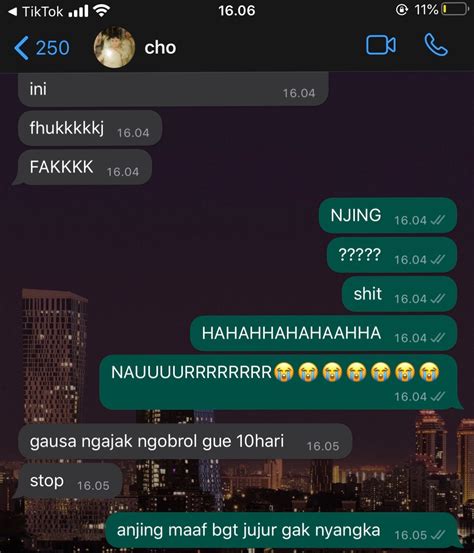Tap the Wi-Fi icon in status bar
474x553 pixels.
102,11
